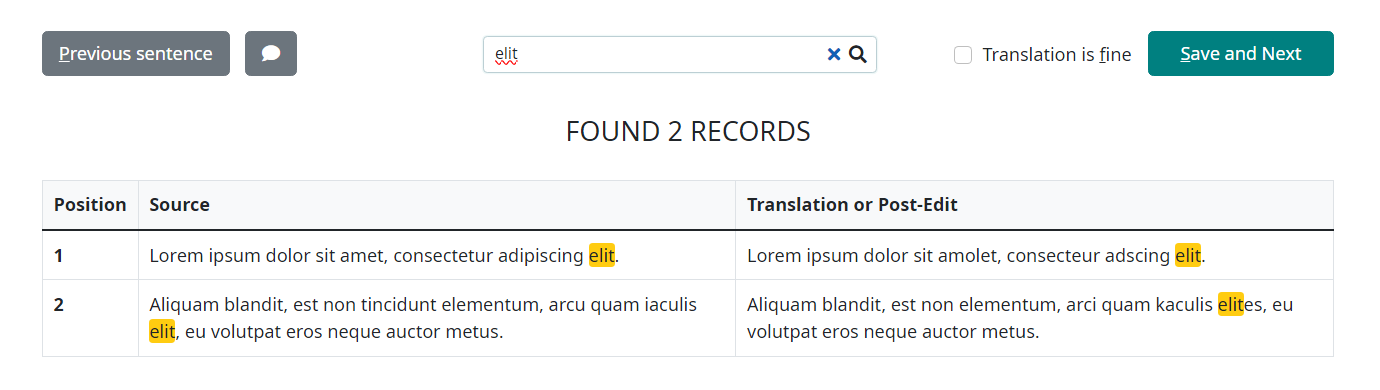Select the Position column header
This screenshot has width=1380, height=390.
click(x=90, y=205)
